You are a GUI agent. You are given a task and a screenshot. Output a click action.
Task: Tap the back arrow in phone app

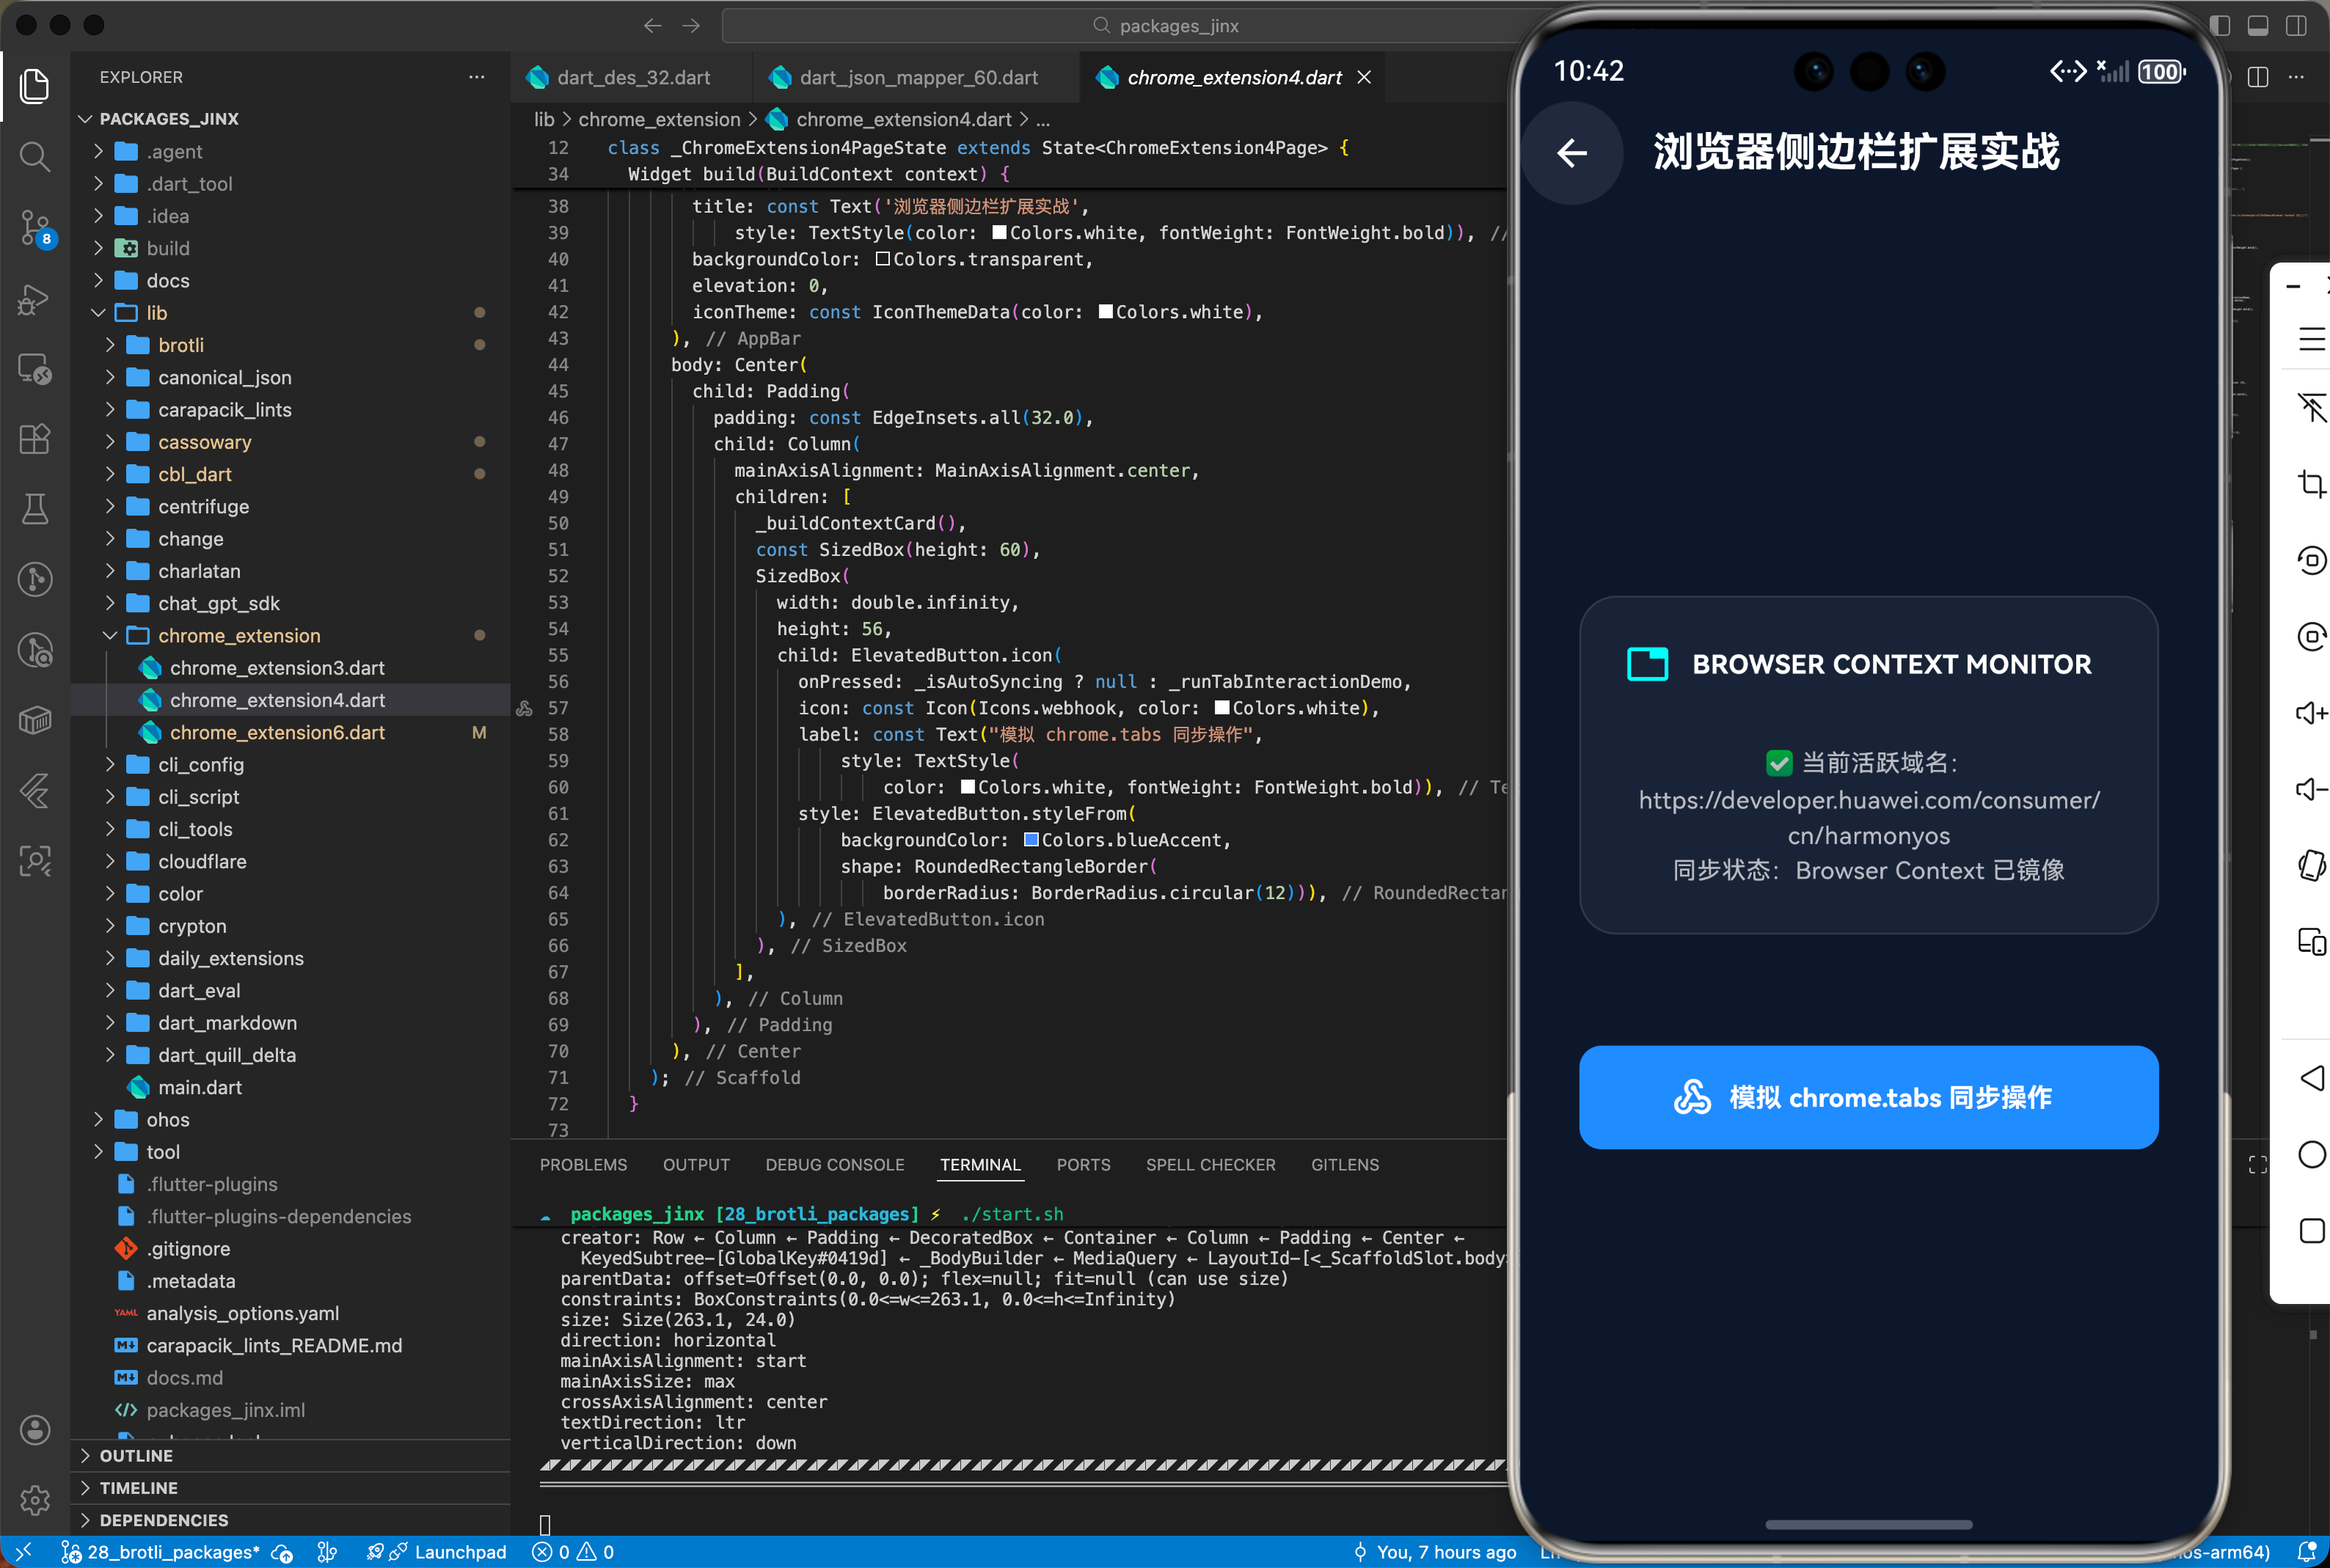(1572, 153)
